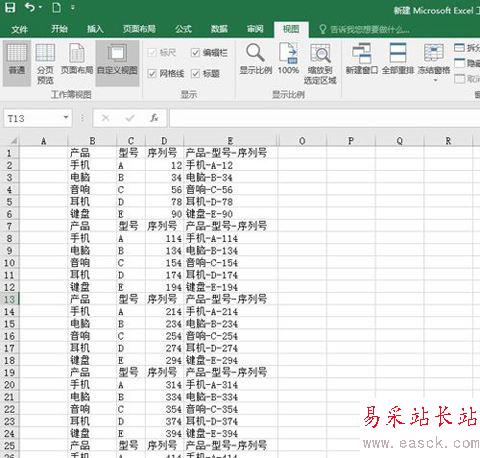Click the Save icon in quick access toolbar
The height and width of the screenshot is (458, 480).
10,7
